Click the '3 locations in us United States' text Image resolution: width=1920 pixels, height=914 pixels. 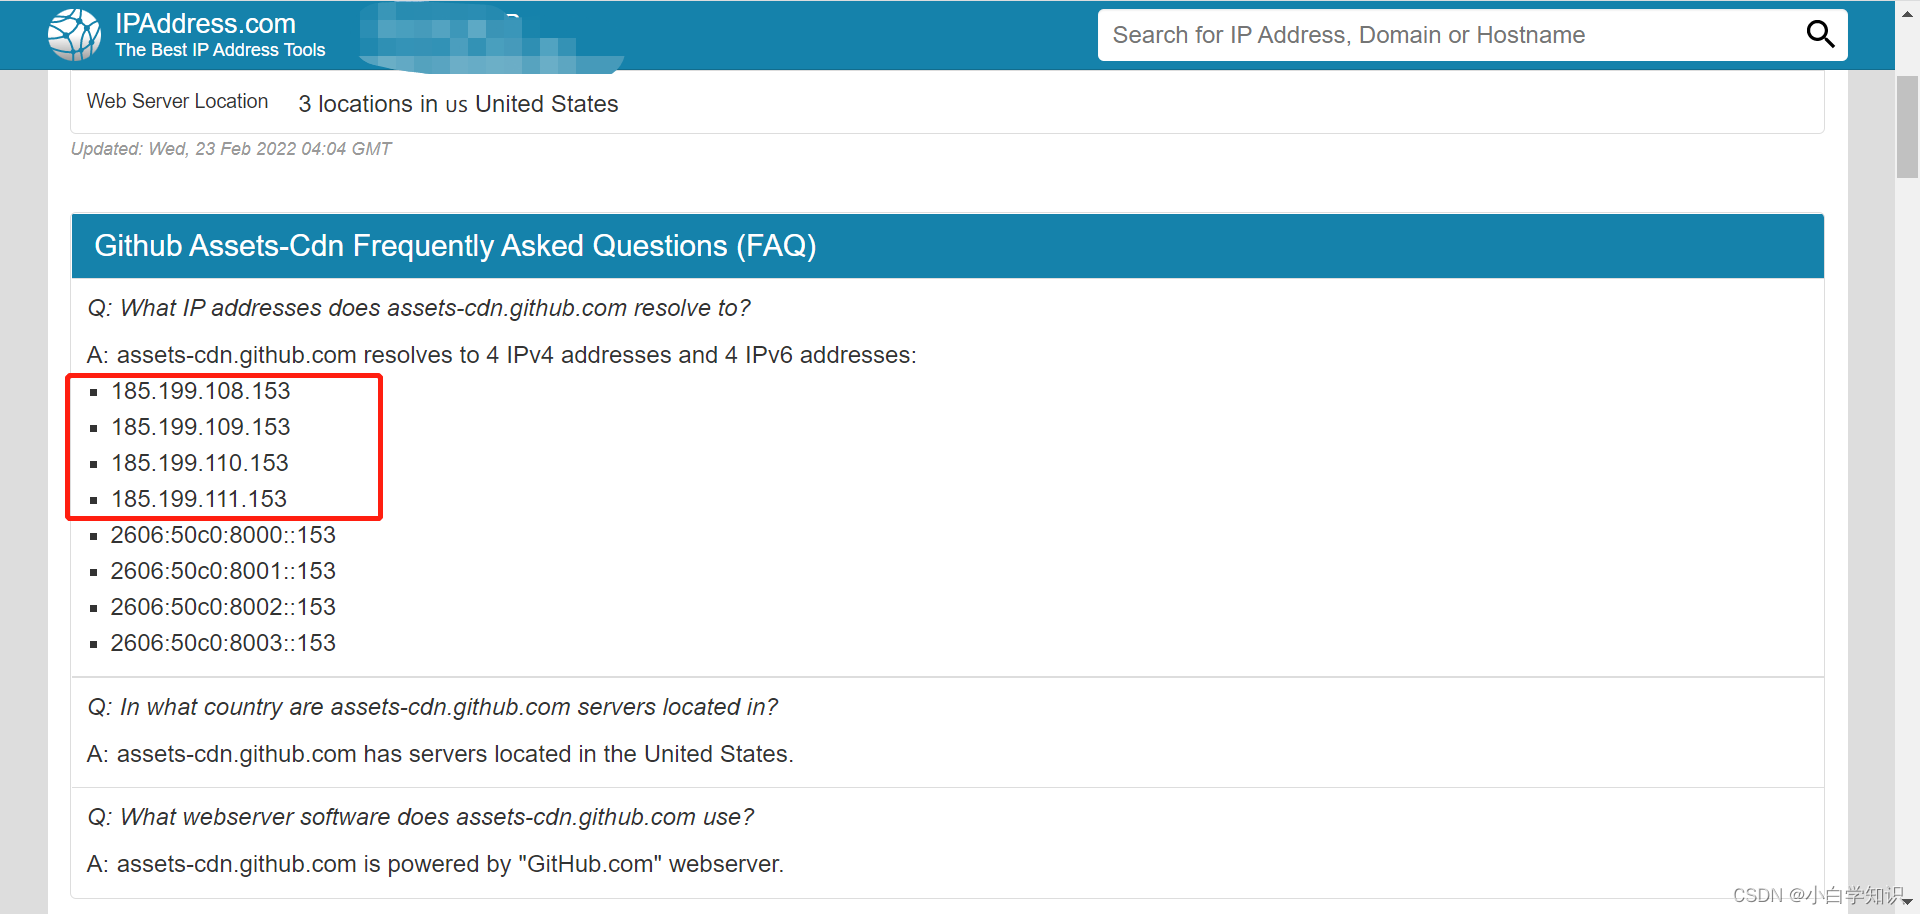458,104
